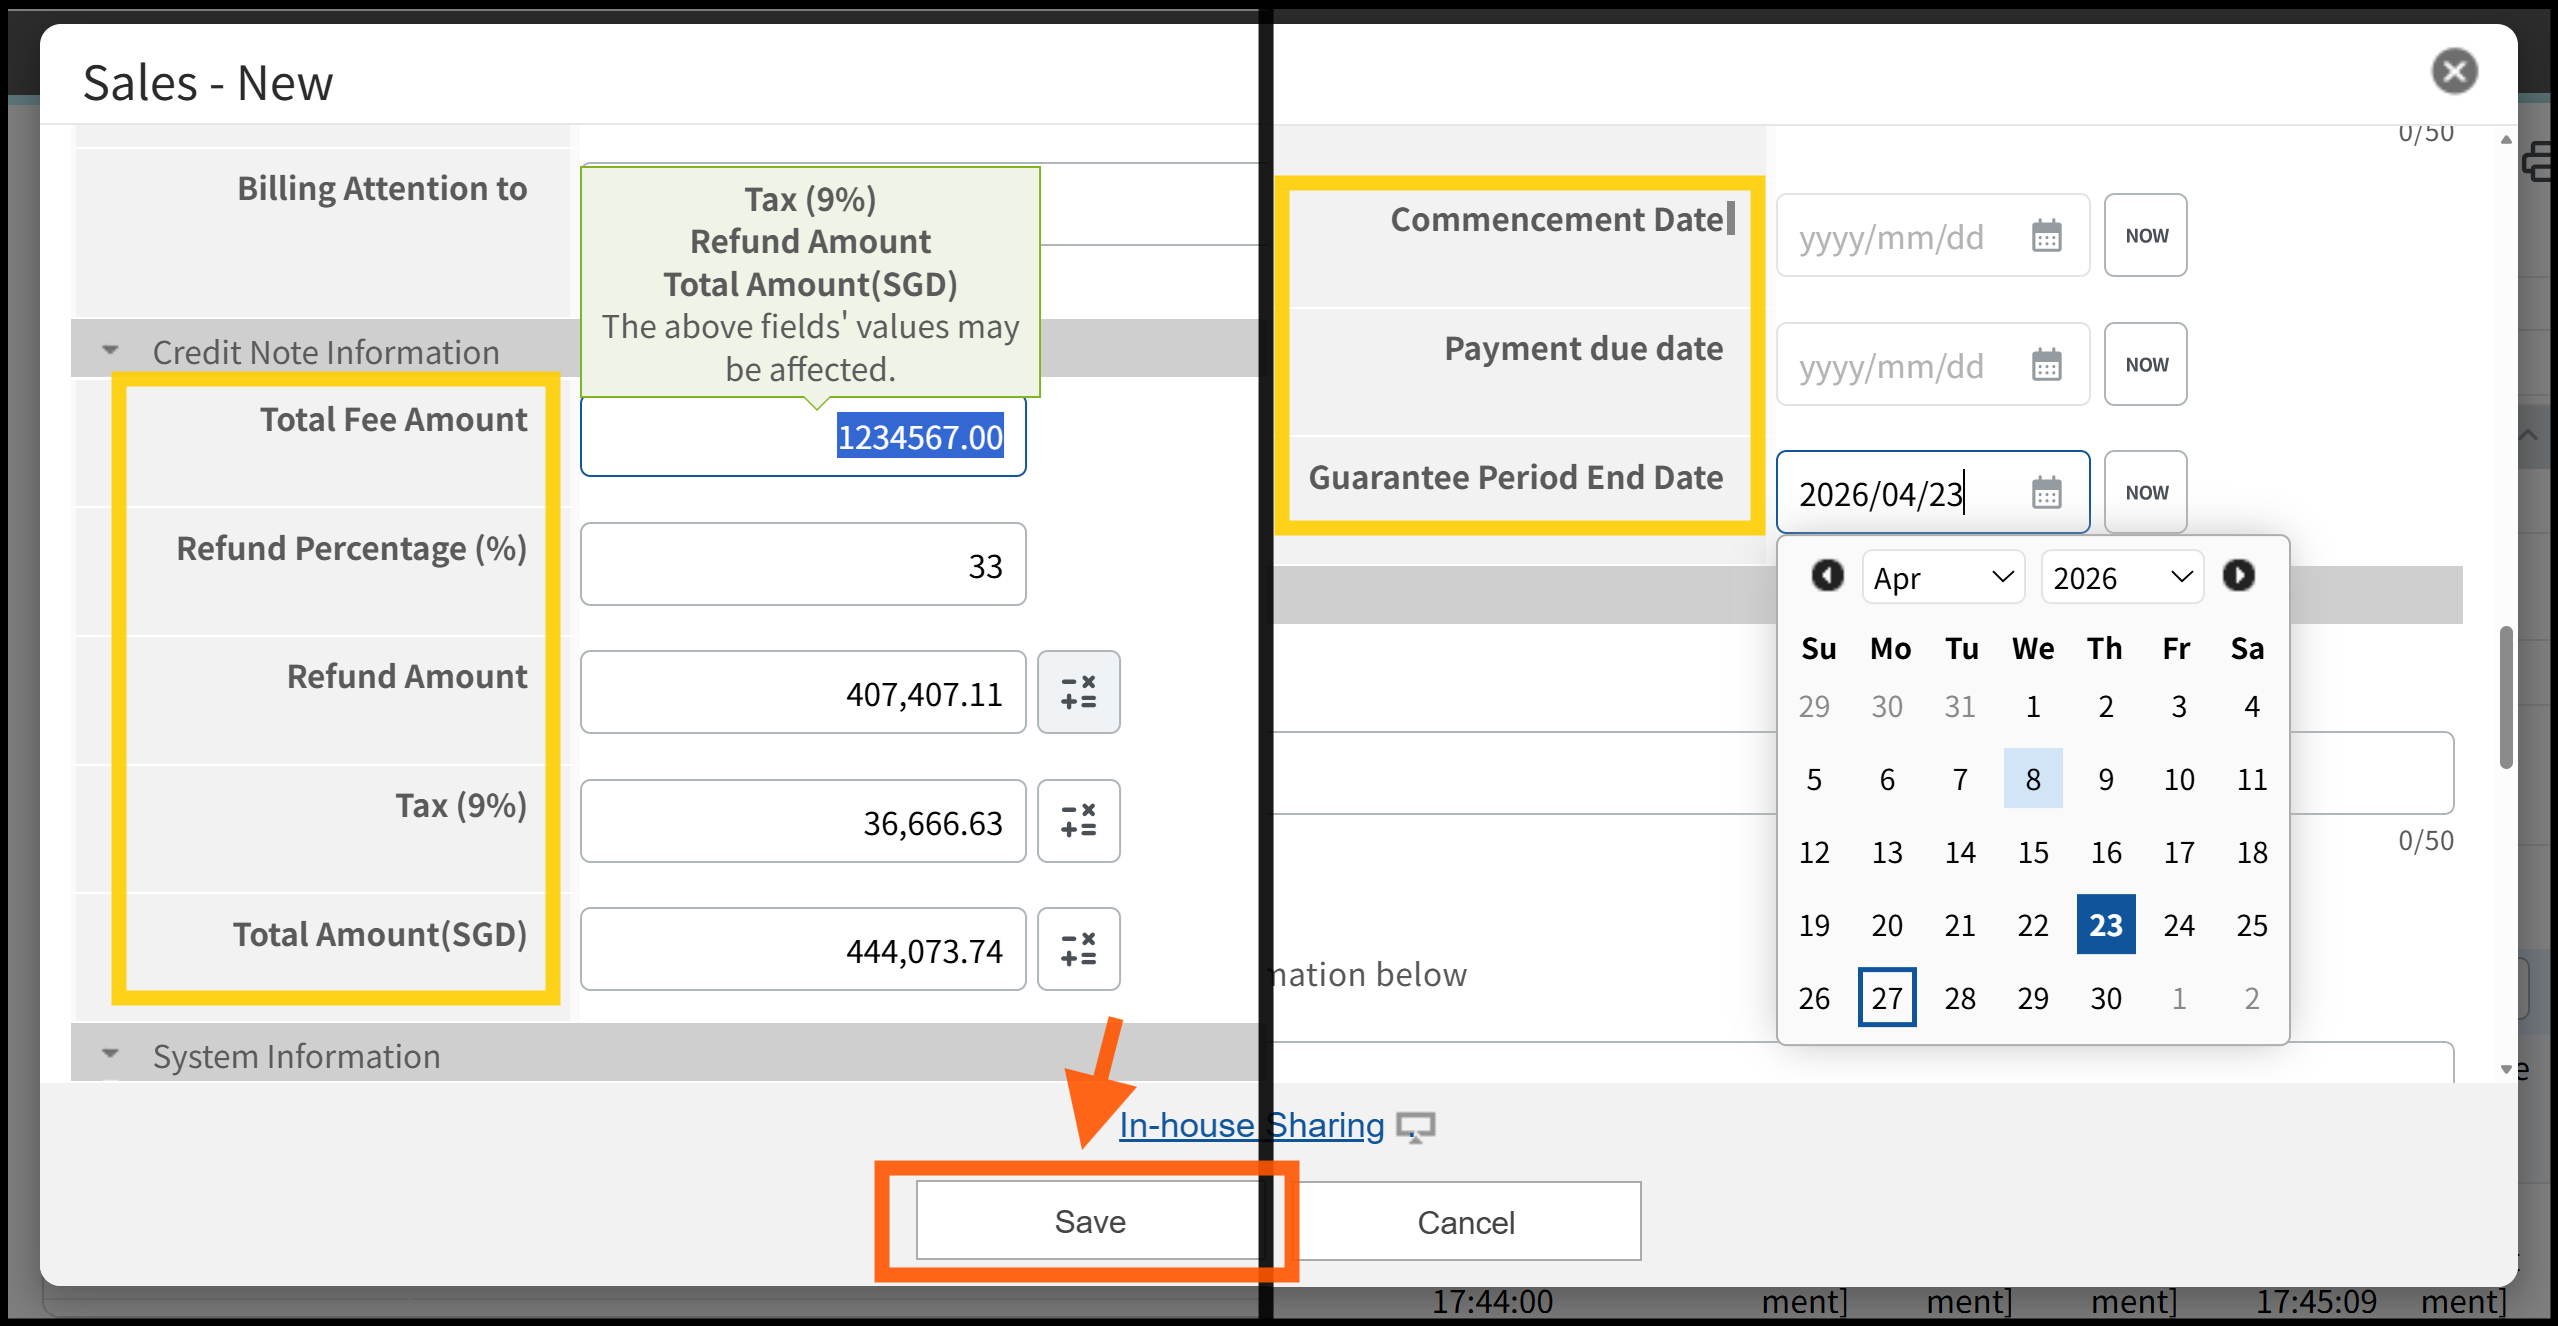Click calculator icon beside Tax (9%)

coord(1078,821)
